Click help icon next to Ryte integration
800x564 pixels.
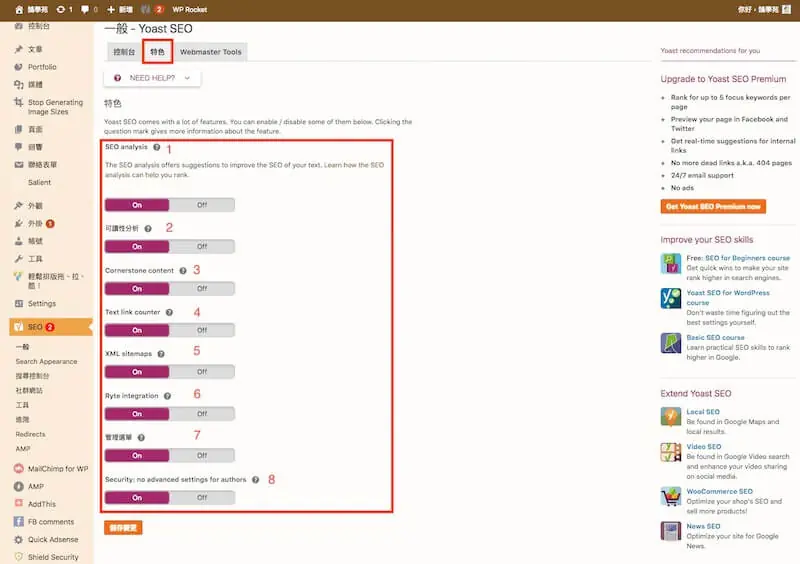click(167, 396)
